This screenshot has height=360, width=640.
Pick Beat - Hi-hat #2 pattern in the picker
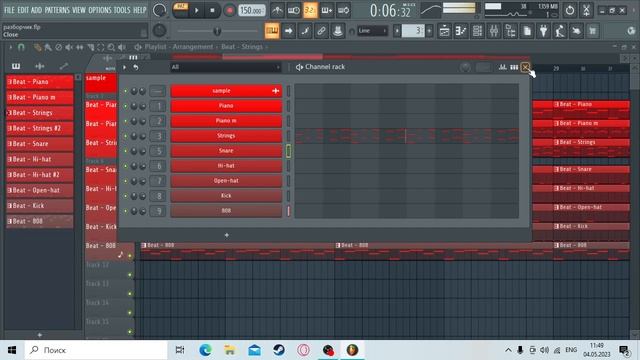point(40,175)
